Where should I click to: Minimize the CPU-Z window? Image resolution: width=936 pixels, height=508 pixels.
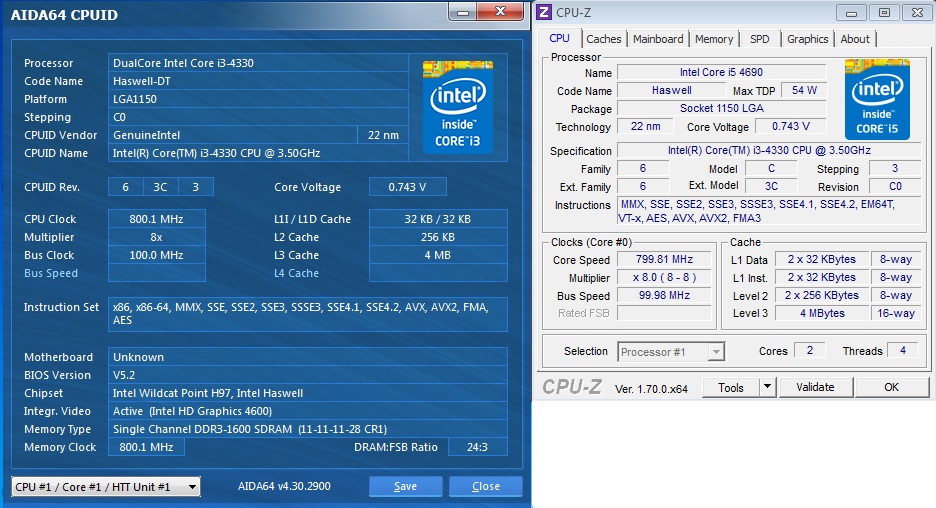[852, 13]
